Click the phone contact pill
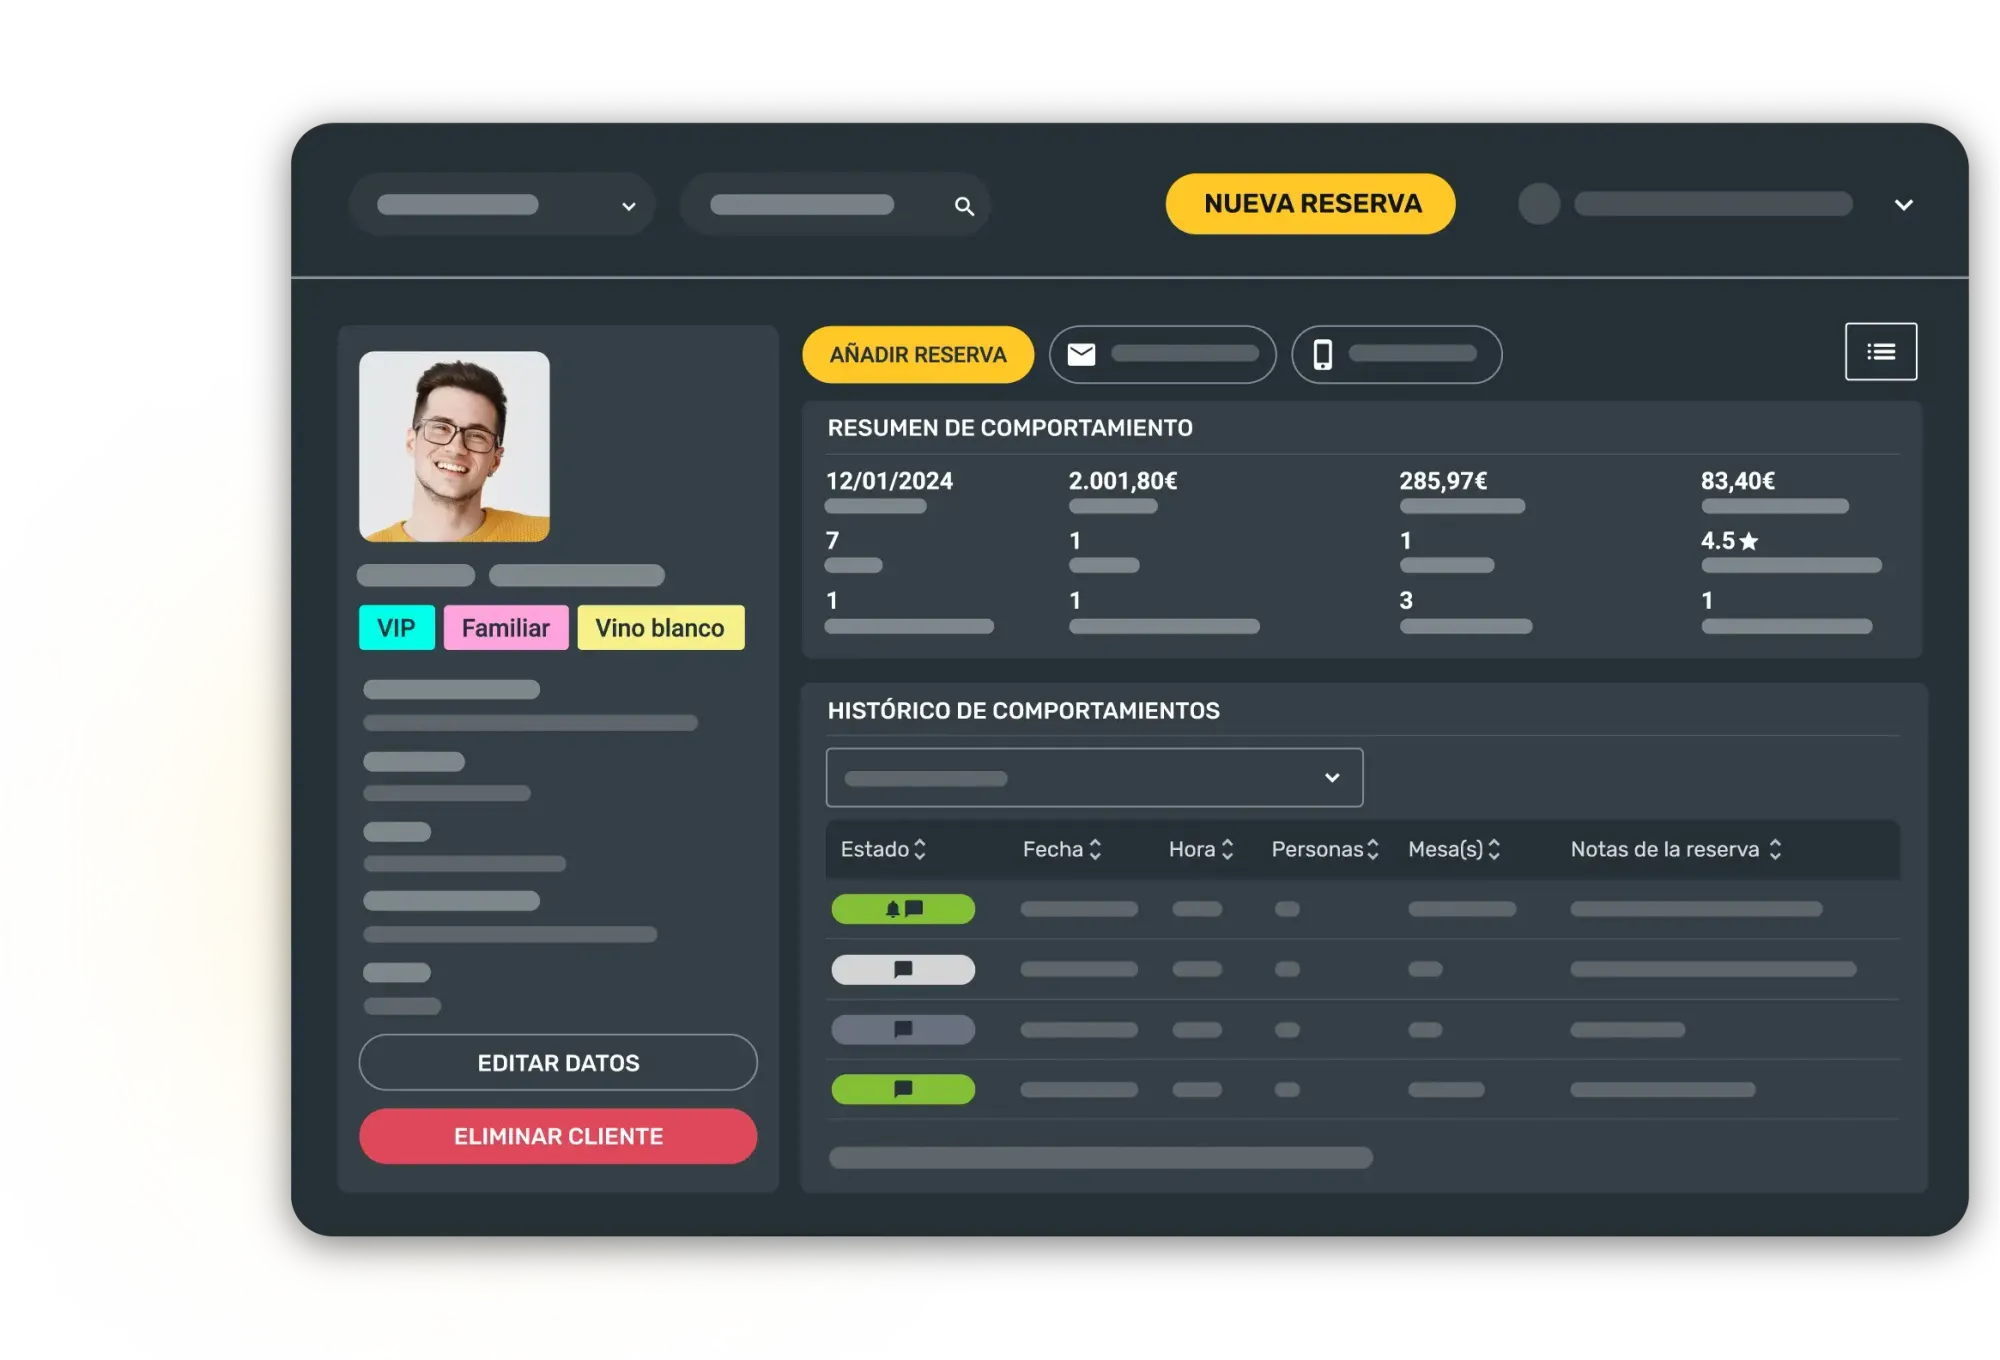Screen dimensions: 2000x1360 1396,354
